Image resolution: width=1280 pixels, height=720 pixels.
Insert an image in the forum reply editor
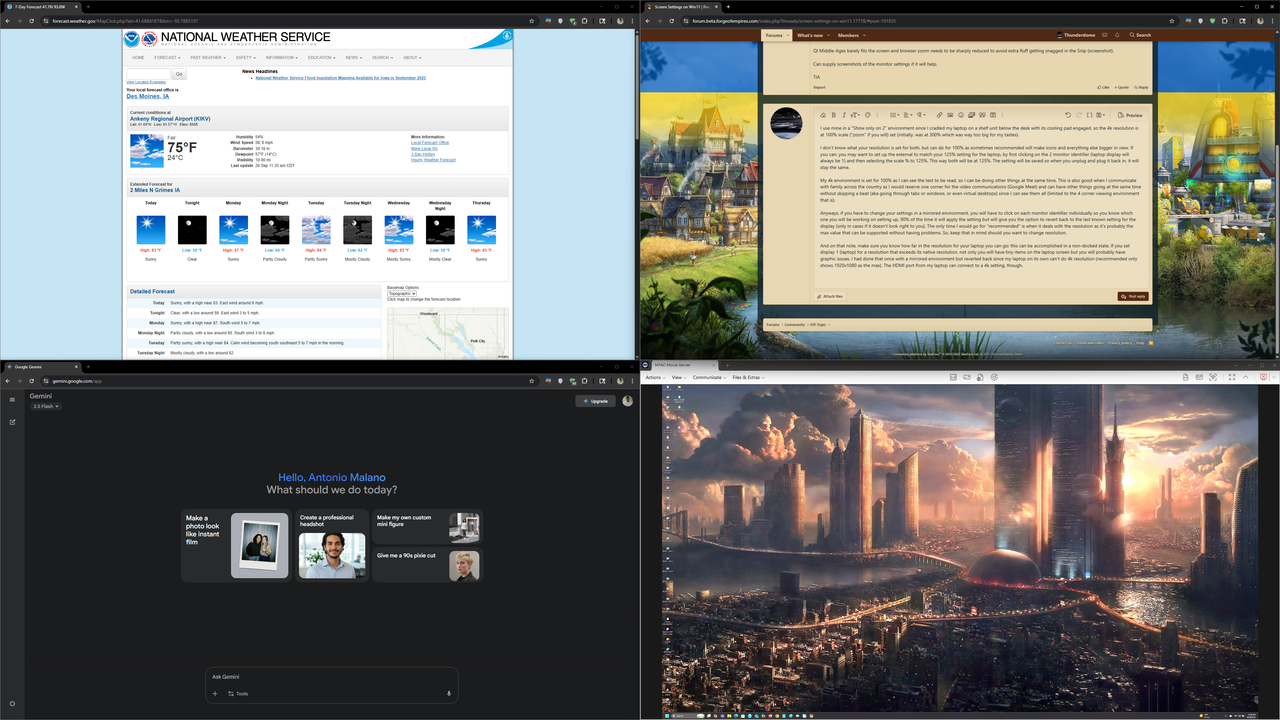(x=950, y=115)
